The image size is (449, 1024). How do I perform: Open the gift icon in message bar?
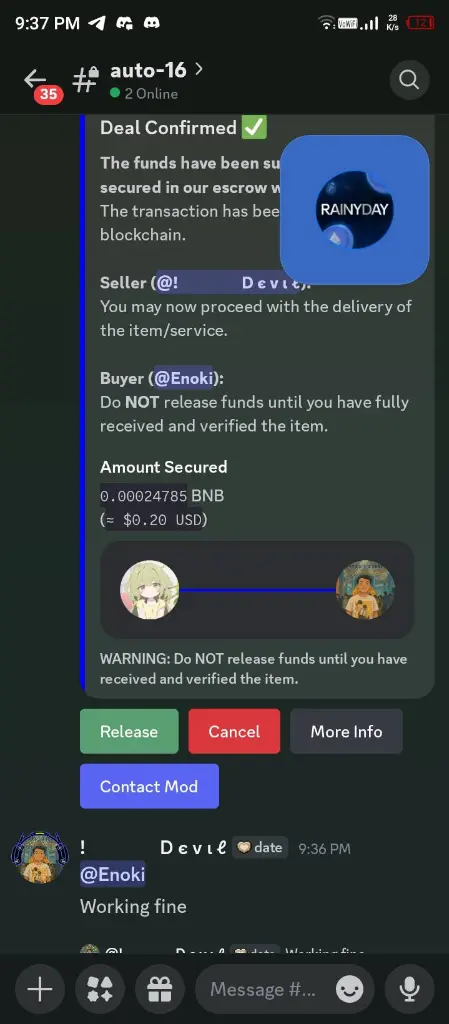tap(159, 989)
